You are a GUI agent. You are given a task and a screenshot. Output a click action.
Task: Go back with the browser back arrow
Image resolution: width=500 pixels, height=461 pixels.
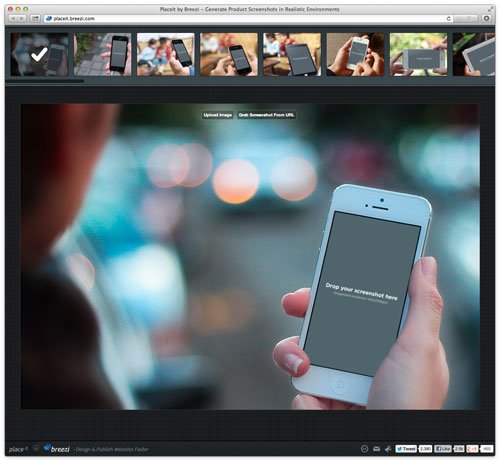[13, 18]
